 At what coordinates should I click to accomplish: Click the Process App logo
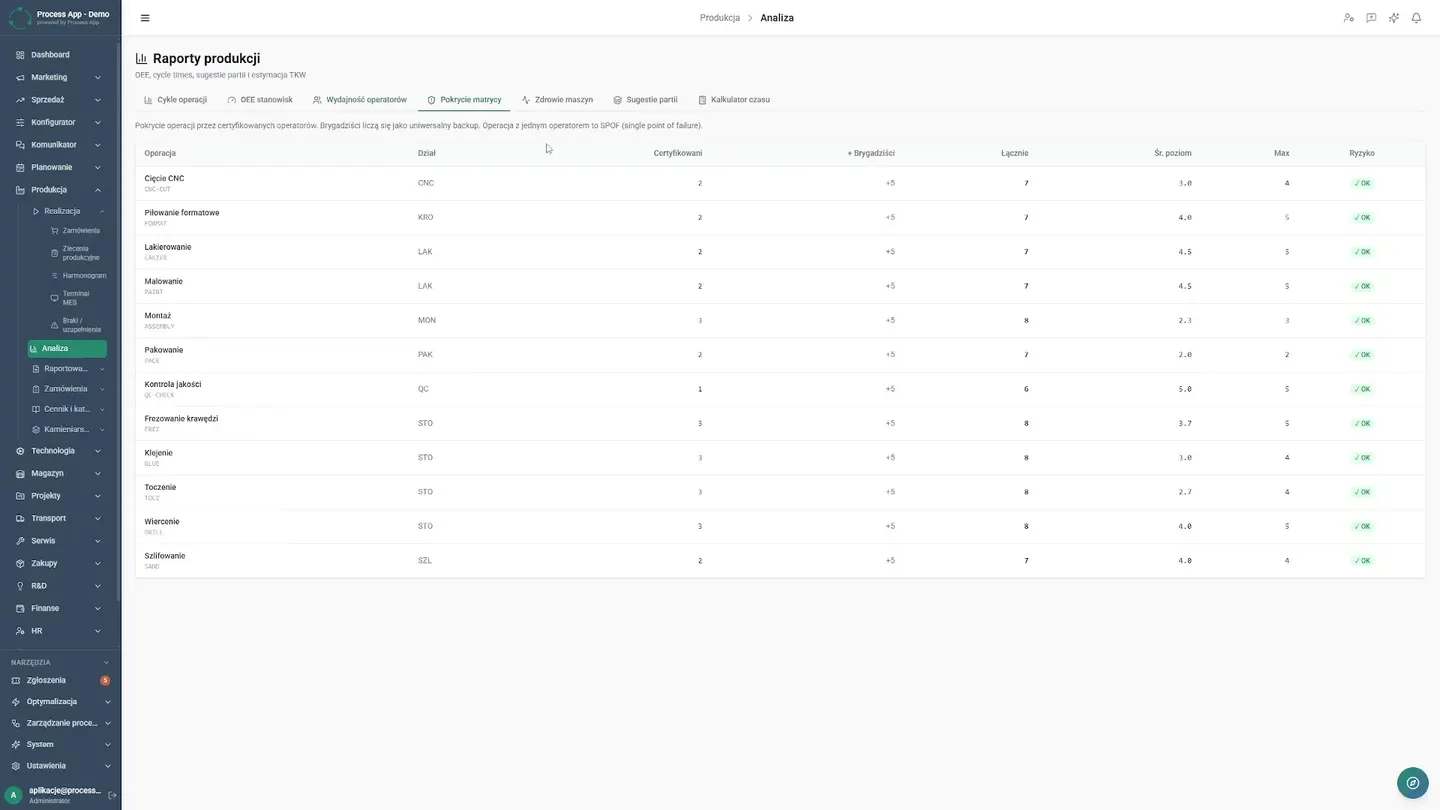tap(20, 17)
